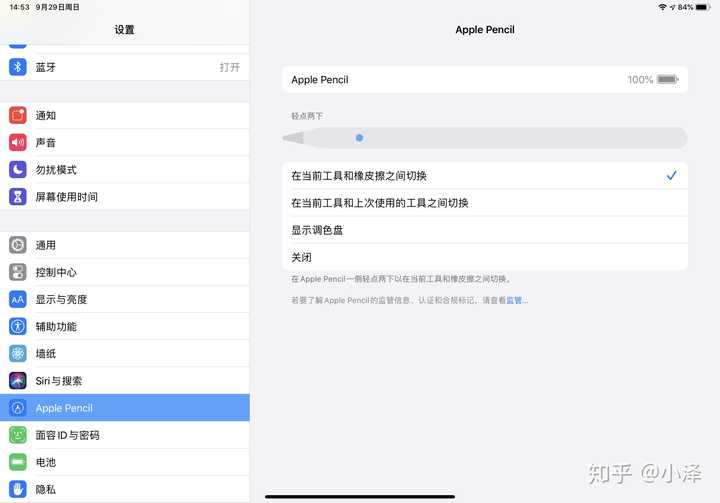Screen dimensions: 720x503
Task: Tap the home indicator bar
Action: coord(360,497)
